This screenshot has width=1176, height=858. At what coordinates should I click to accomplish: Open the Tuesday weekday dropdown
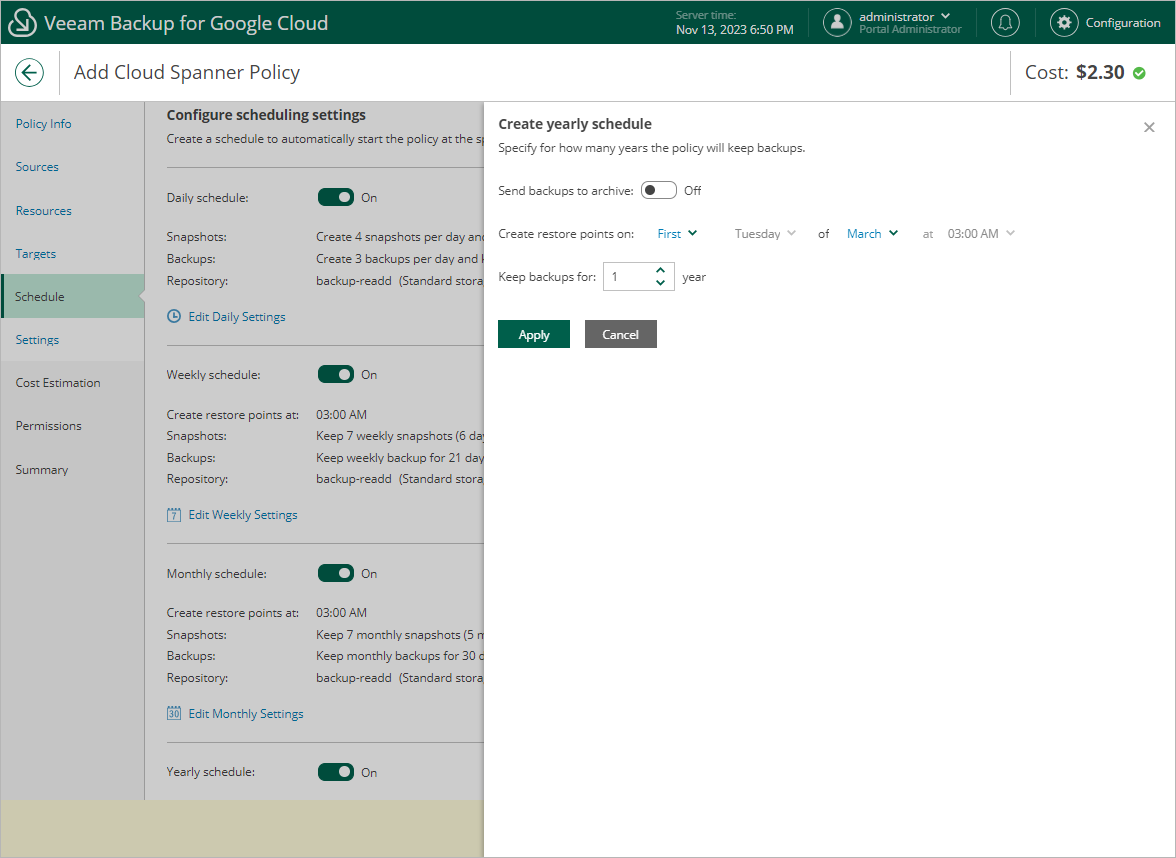coord(765,233)
